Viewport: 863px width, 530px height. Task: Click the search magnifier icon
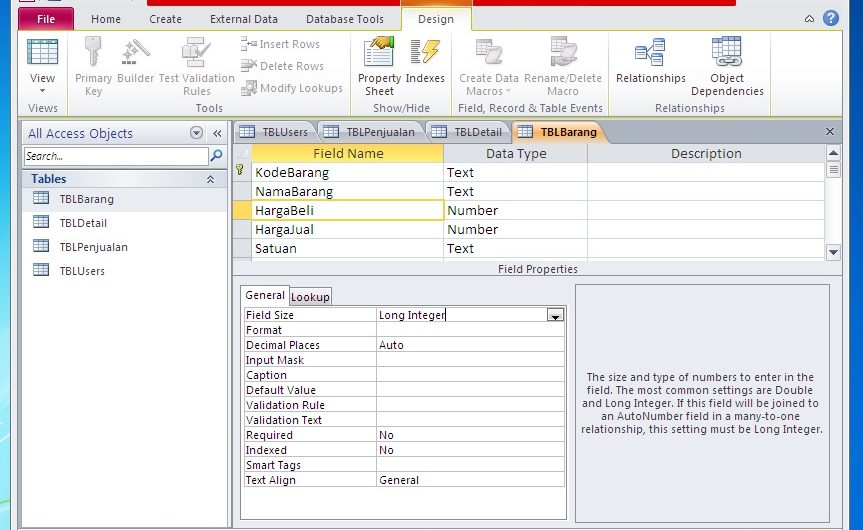pyautogui.click(x=217, y=156)
